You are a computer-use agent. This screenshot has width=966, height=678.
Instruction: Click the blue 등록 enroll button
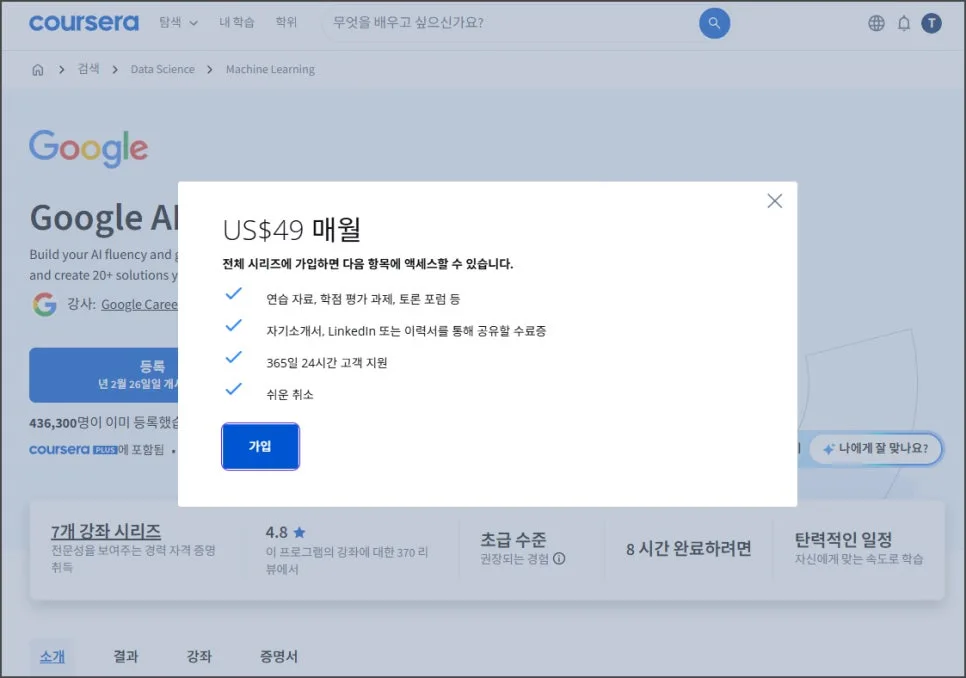coord(104,375)
